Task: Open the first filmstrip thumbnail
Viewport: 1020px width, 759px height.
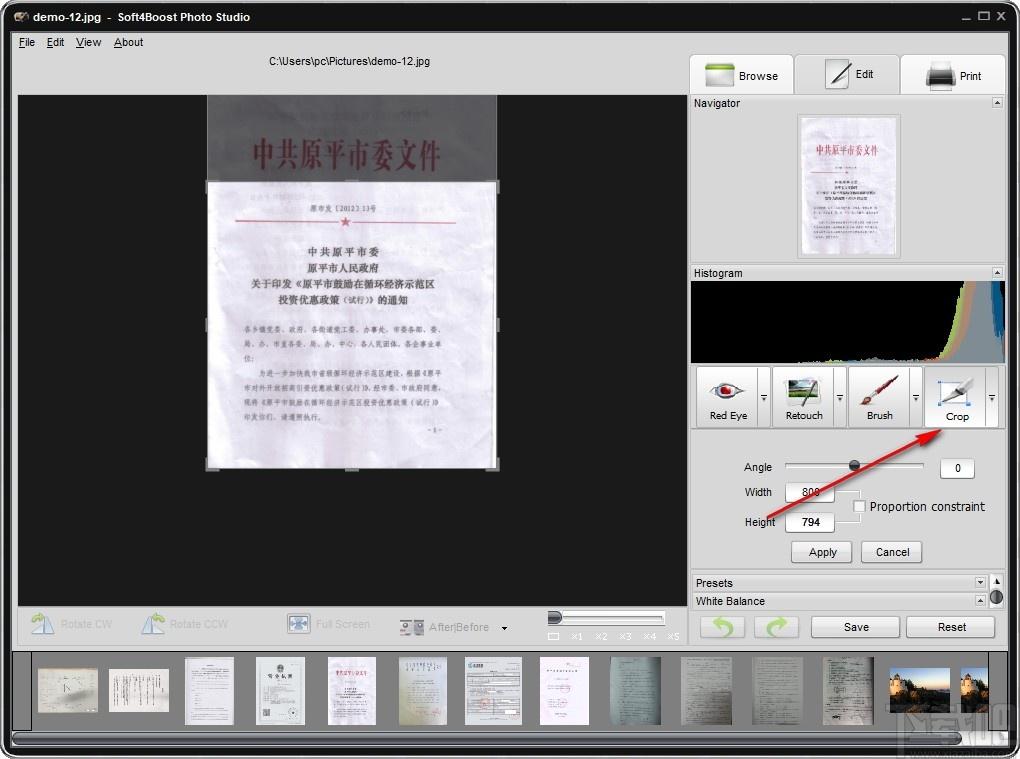Action: [x=68, y=690]
